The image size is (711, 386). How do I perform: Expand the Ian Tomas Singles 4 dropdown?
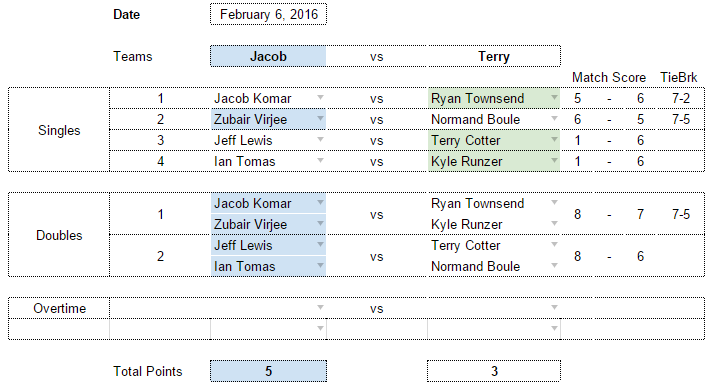[320, 160]
